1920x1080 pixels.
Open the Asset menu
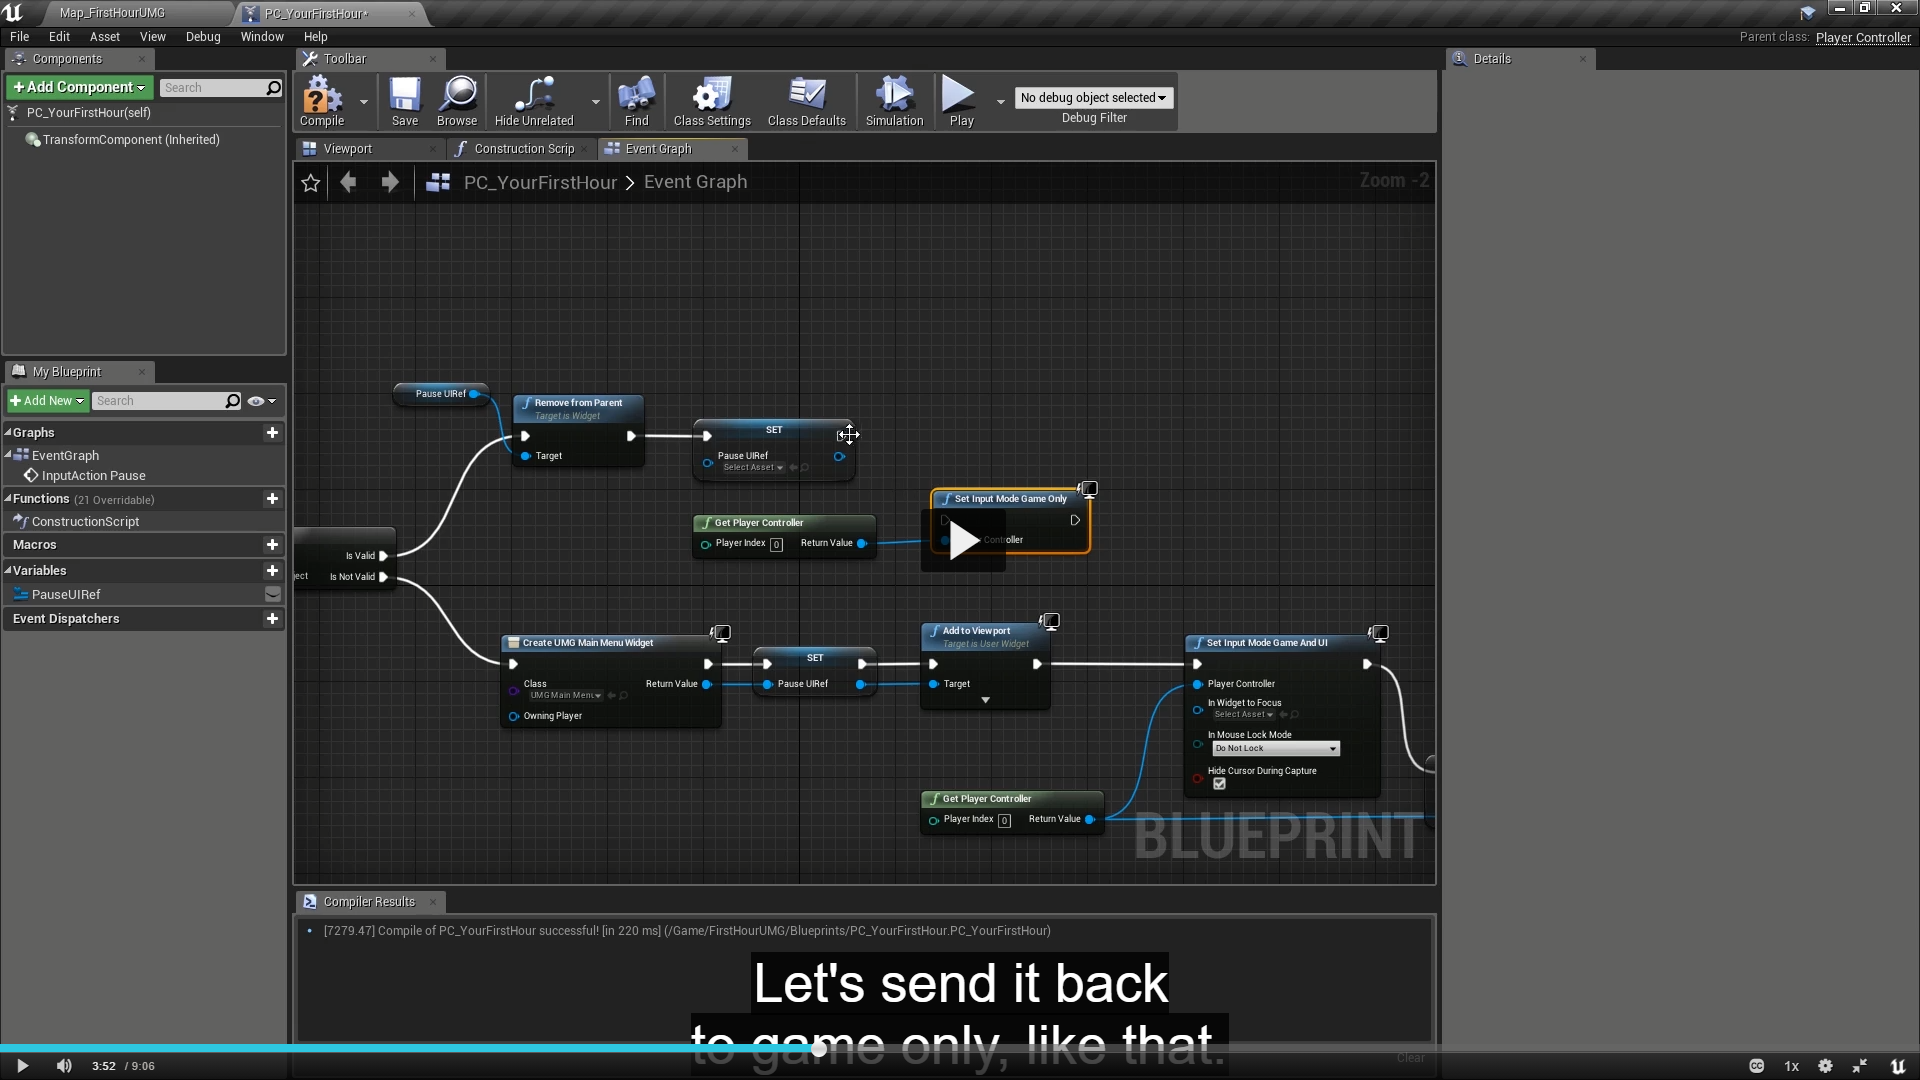(x=104, y=37)
